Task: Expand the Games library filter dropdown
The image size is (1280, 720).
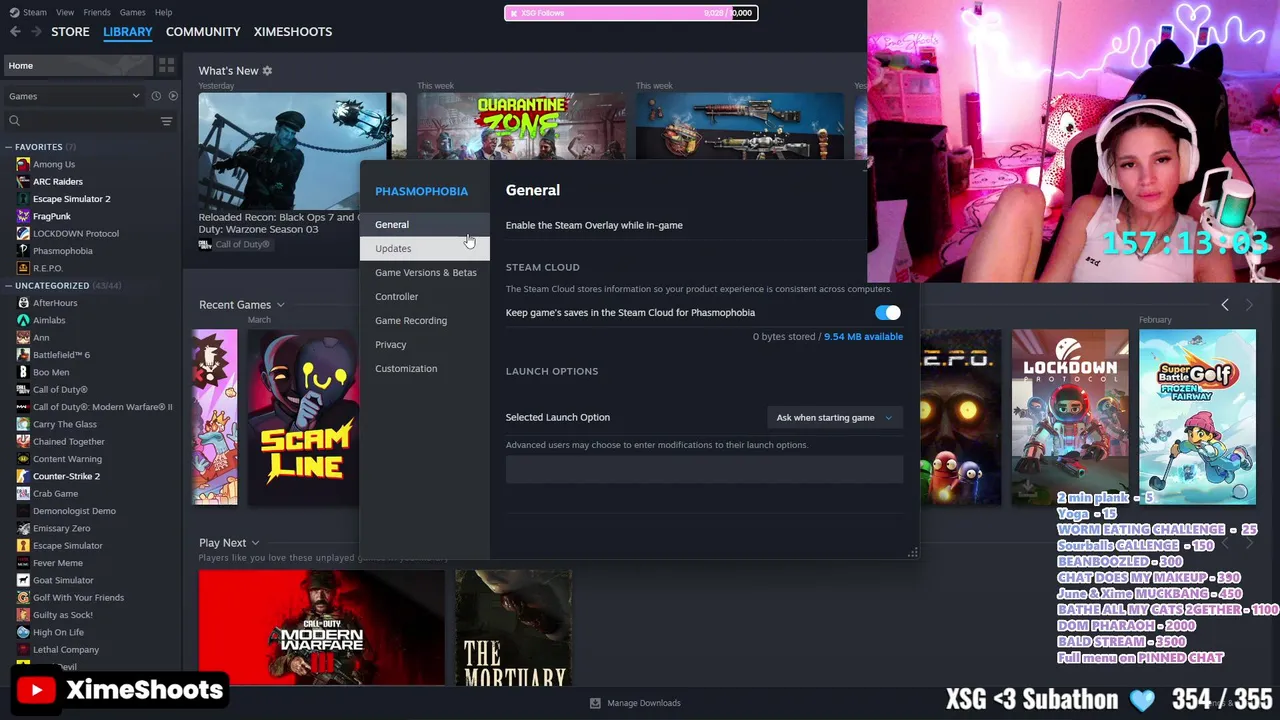Action: [x=74, y=96]
